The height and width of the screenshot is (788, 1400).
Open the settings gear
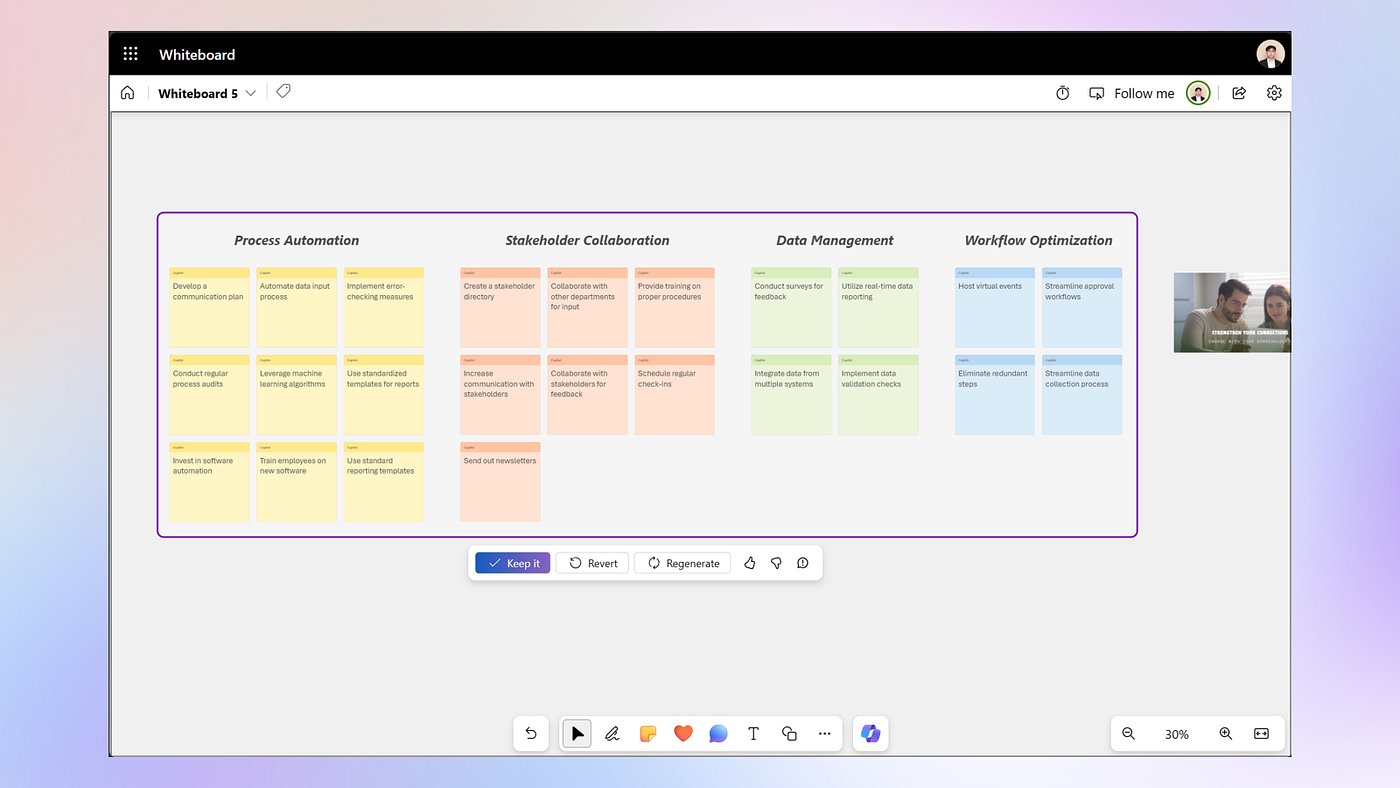coord(1273,93)
